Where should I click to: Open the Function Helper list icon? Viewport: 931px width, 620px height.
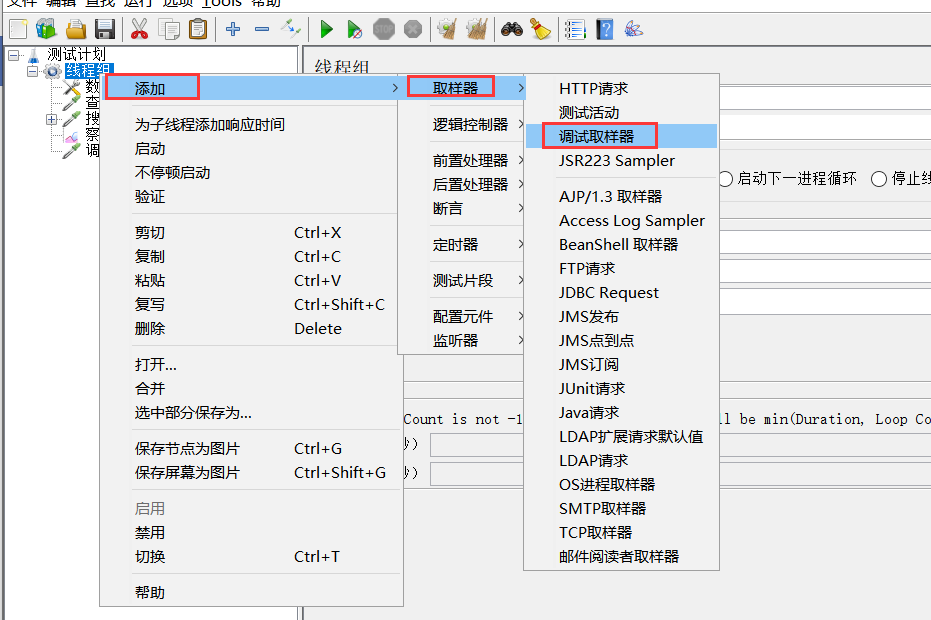[575, 29]
